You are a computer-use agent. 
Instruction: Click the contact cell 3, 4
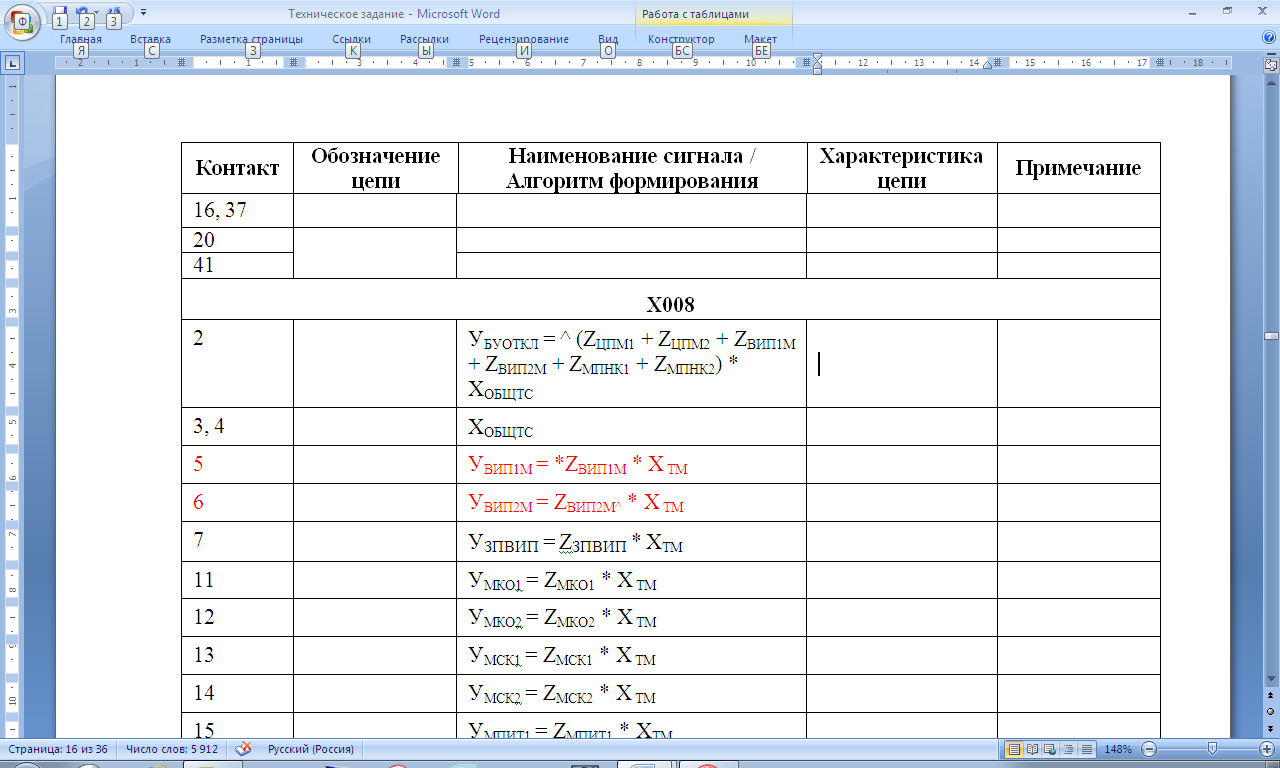[x=236, y=427]
